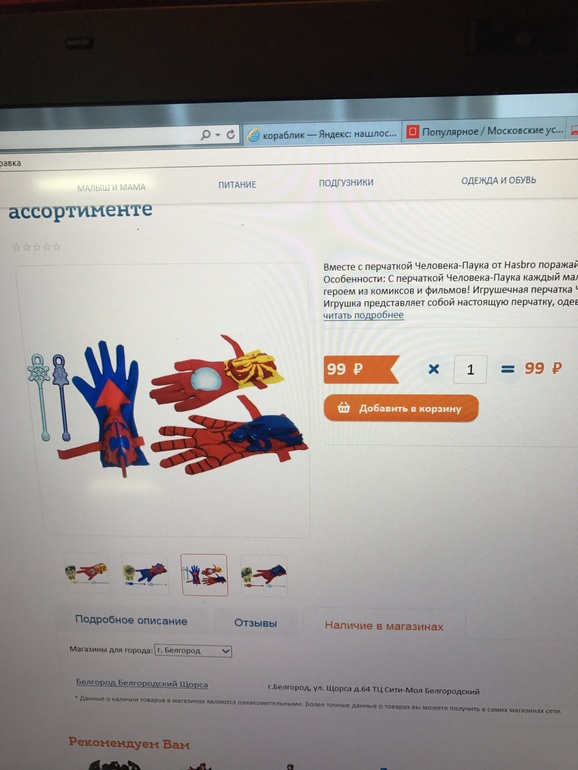The image size is (578, 770).
Task: Open the ПОДГУЗНИКИ category
Action: click(x=346, y=182)
